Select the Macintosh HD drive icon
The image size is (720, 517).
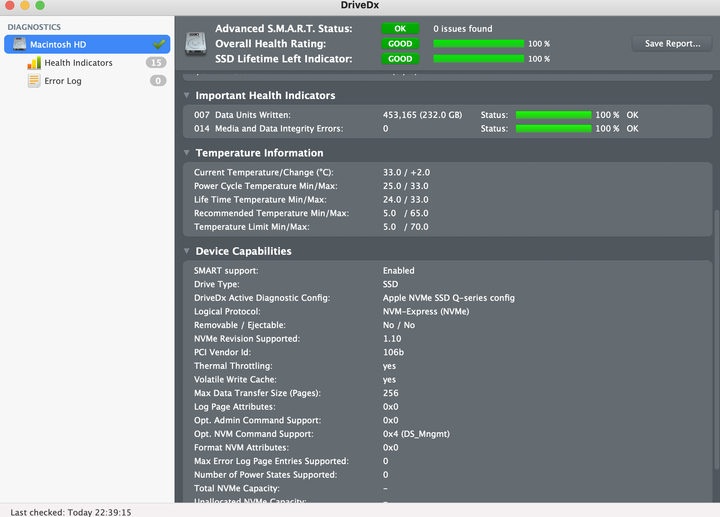pyautogui.click(x=19, y=44)
